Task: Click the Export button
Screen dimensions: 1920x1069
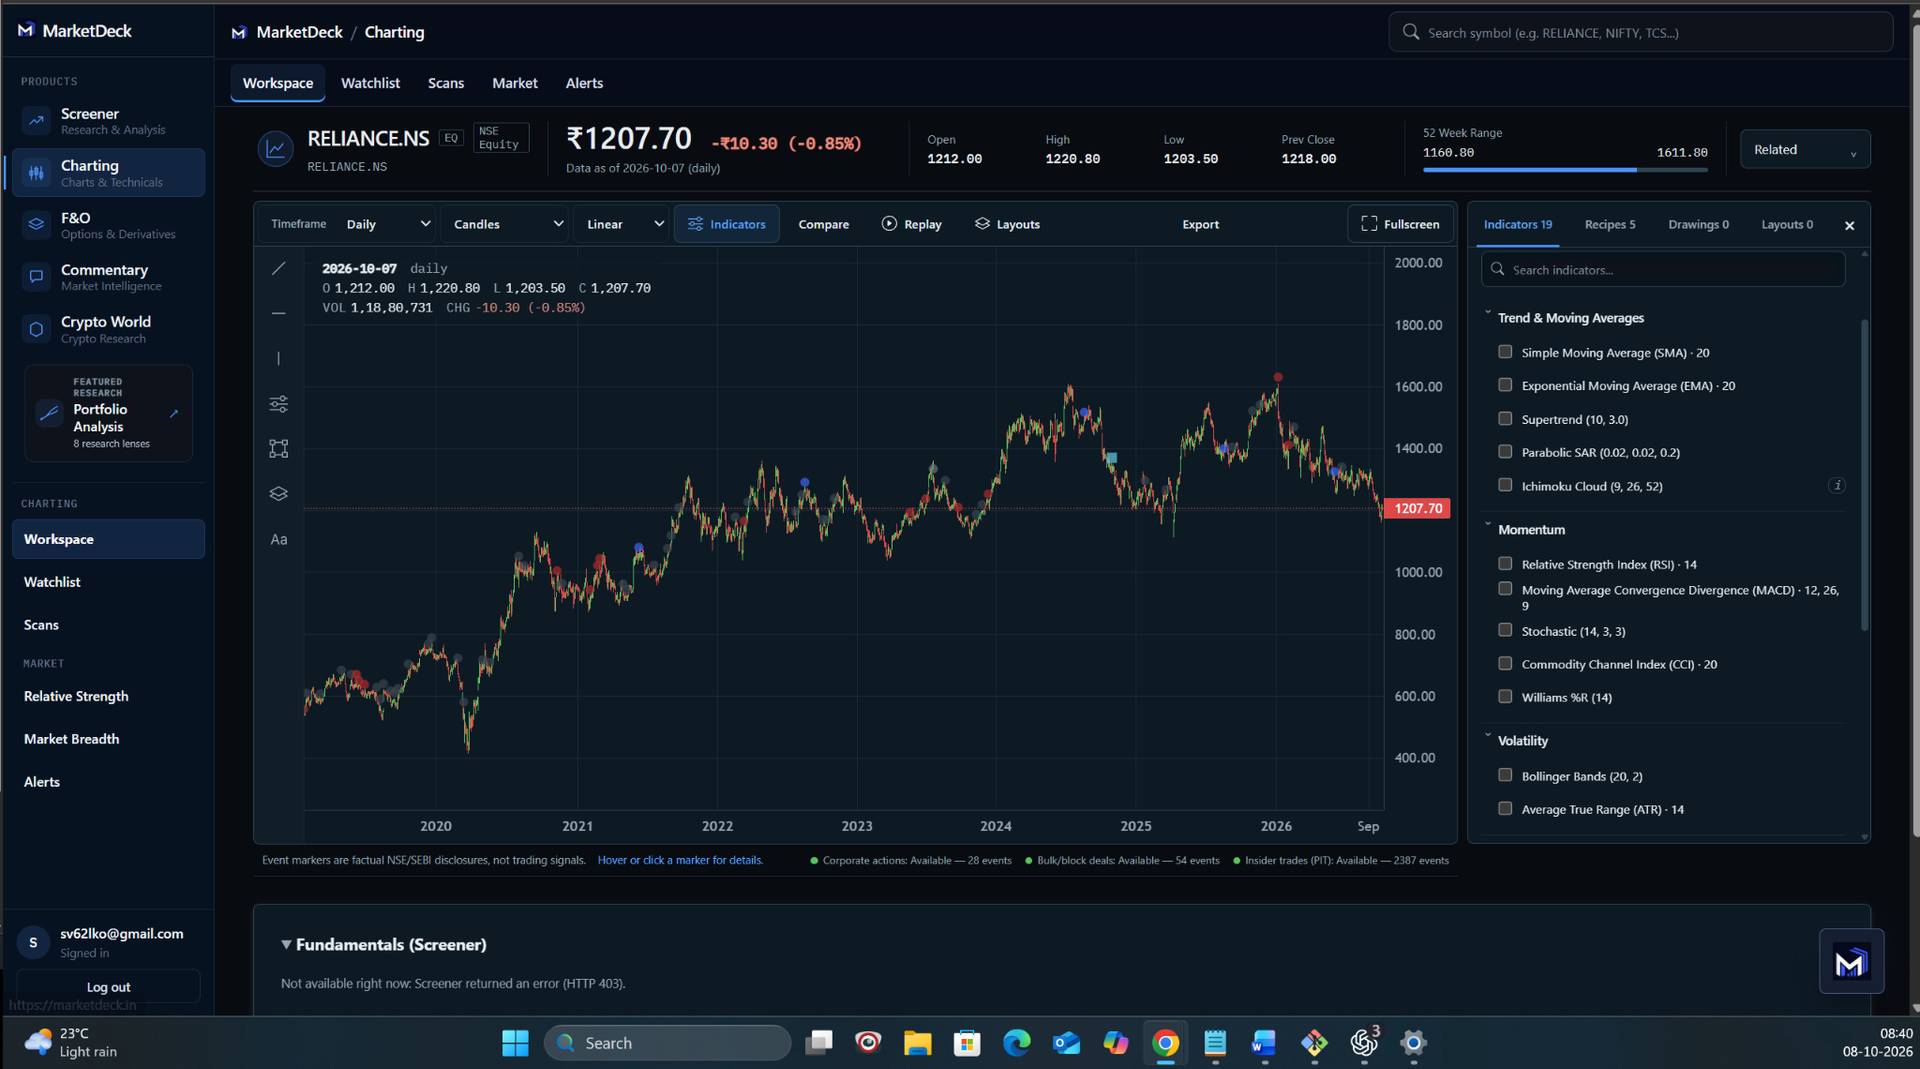Action: [x=1200, y=224]
